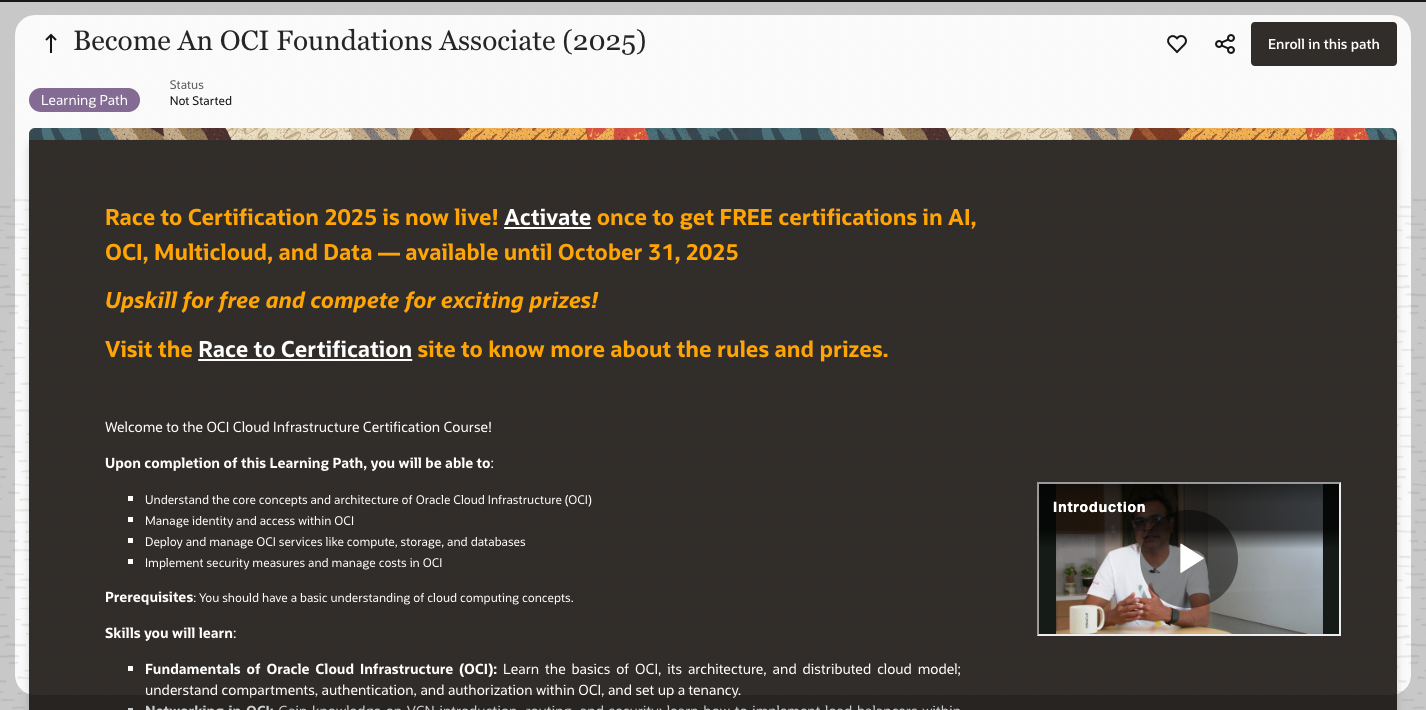Add learning path to favorites heart icon
This screenshot has height=710, width=1426.
tap(1177, 44)
